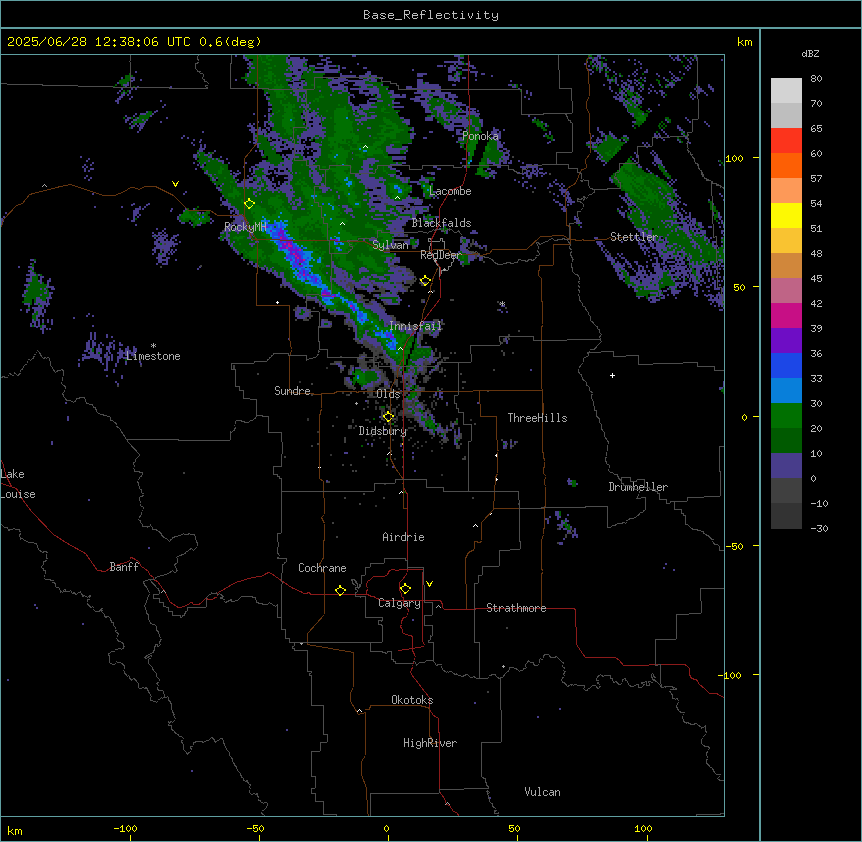Click the Olds label
The width and height of the screenshot is (862, 842).
[388, 394]
